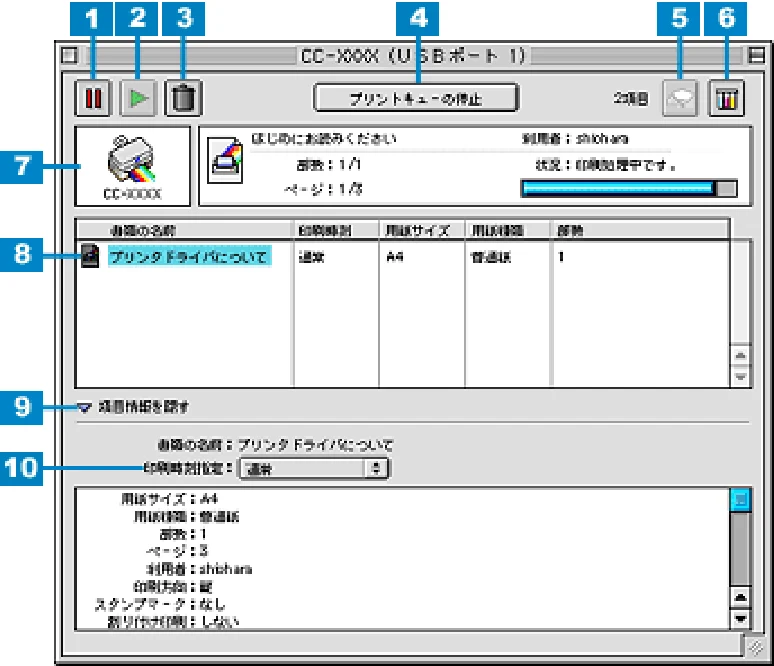Click the 書類の名前 column header

pos(185,230)
